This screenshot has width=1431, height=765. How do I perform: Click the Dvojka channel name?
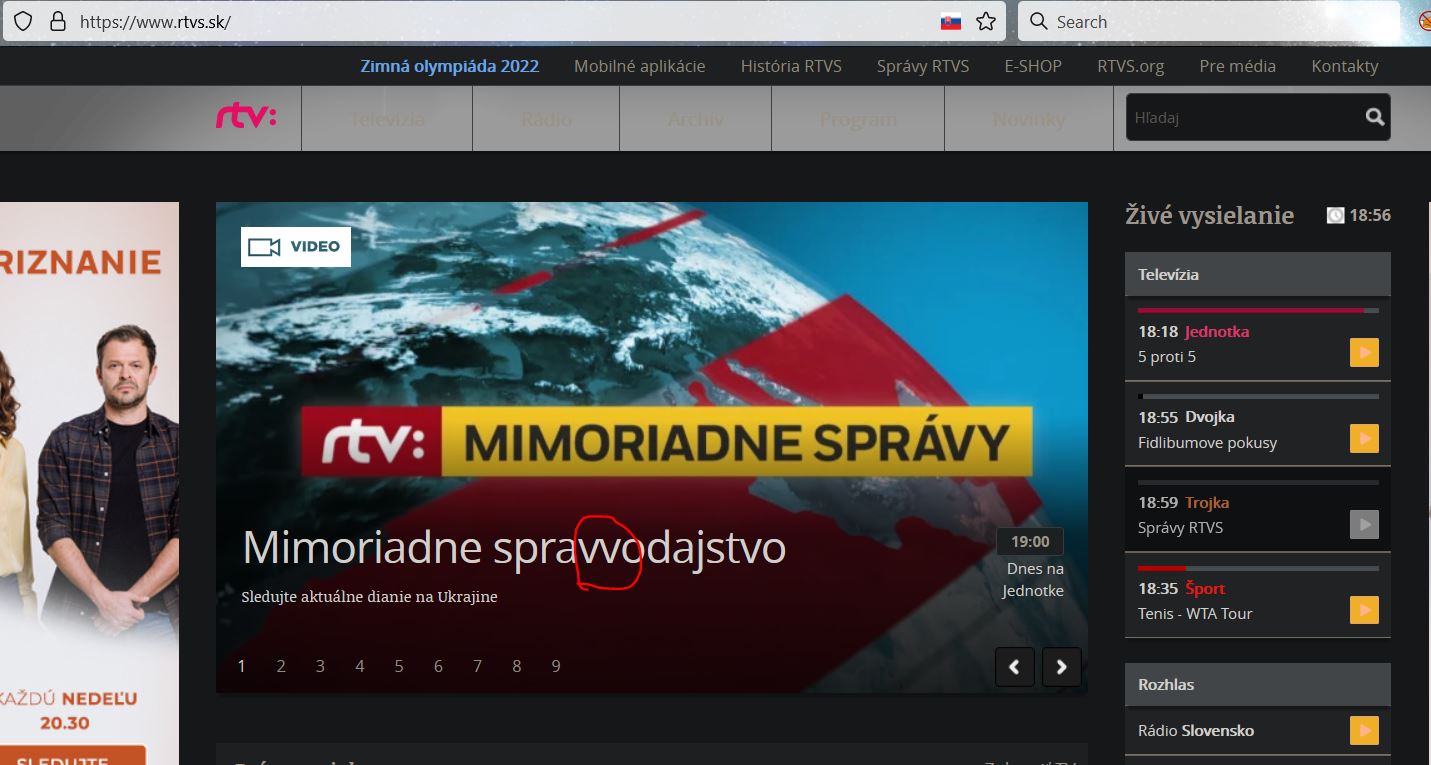pyautogui.click(x=1210, y=417)
